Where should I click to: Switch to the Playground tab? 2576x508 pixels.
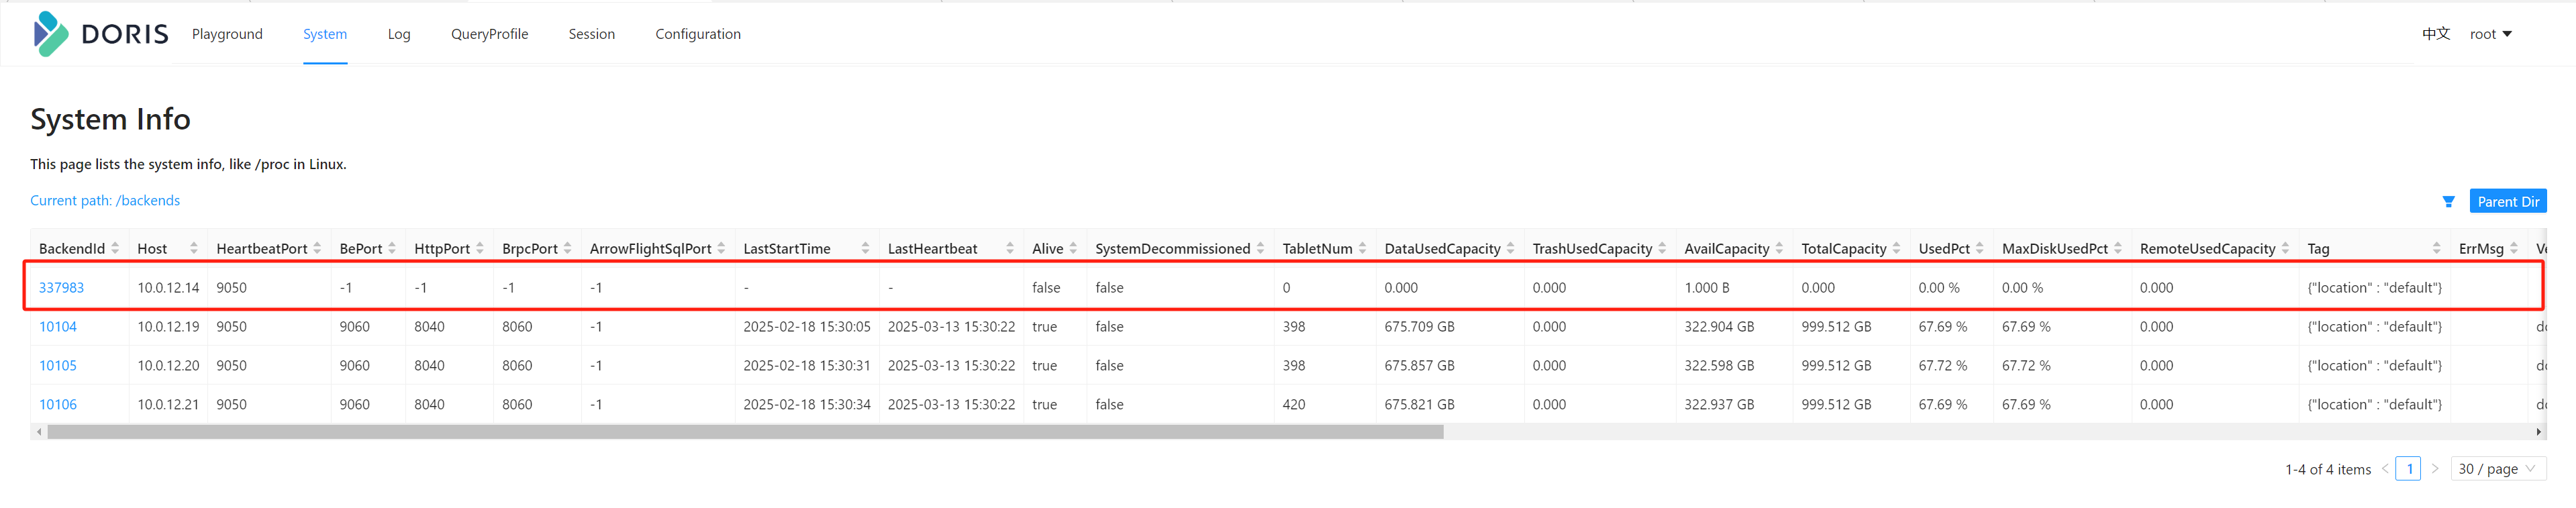pyautogui.click(x=227, y=34)
